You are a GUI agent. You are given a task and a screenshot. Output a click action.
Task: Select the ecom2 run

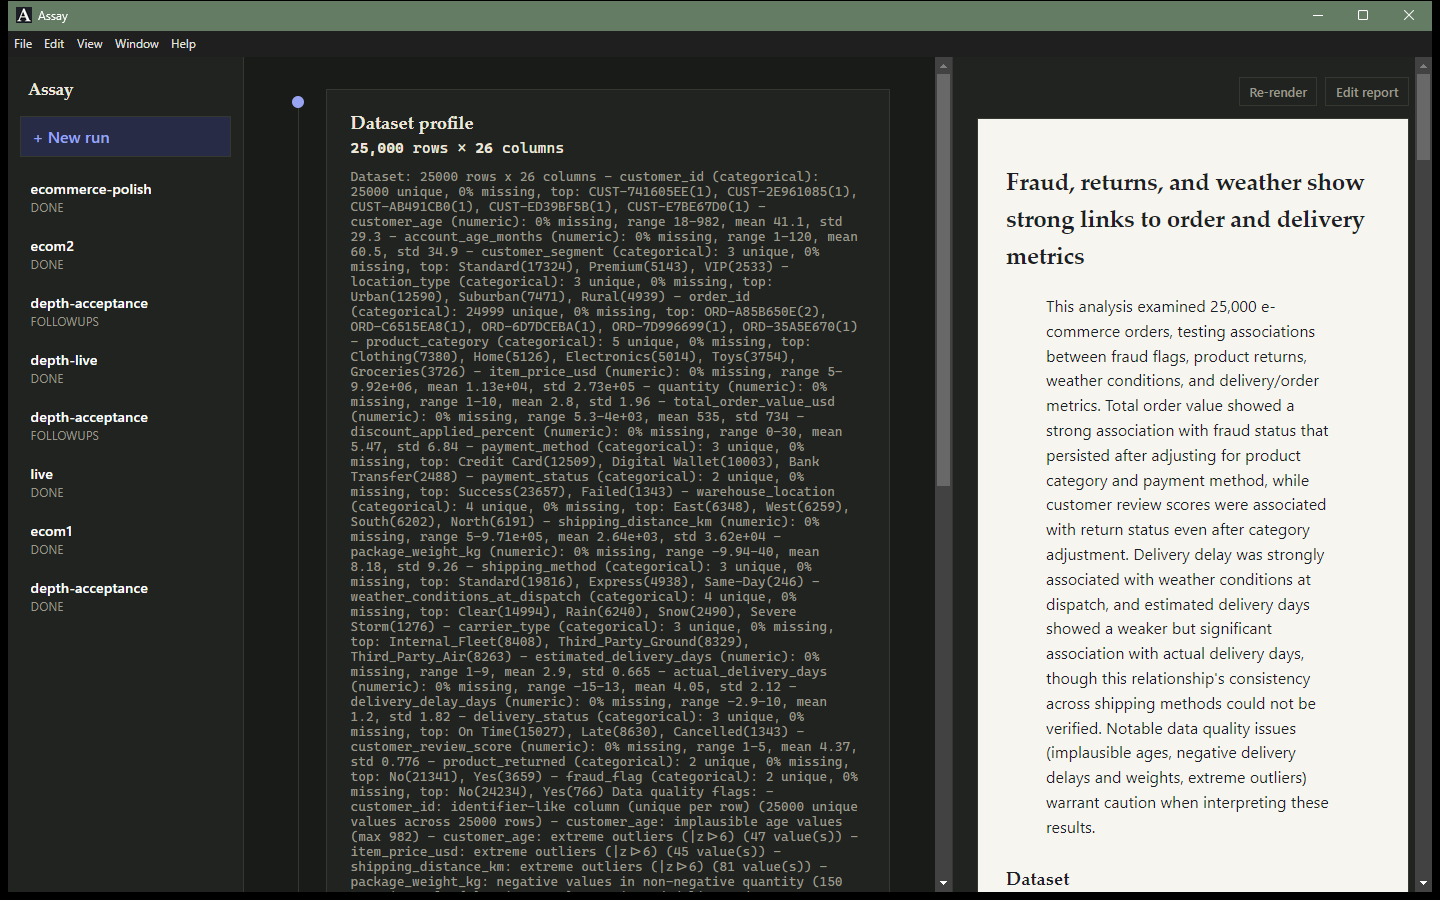click(125, 255)
